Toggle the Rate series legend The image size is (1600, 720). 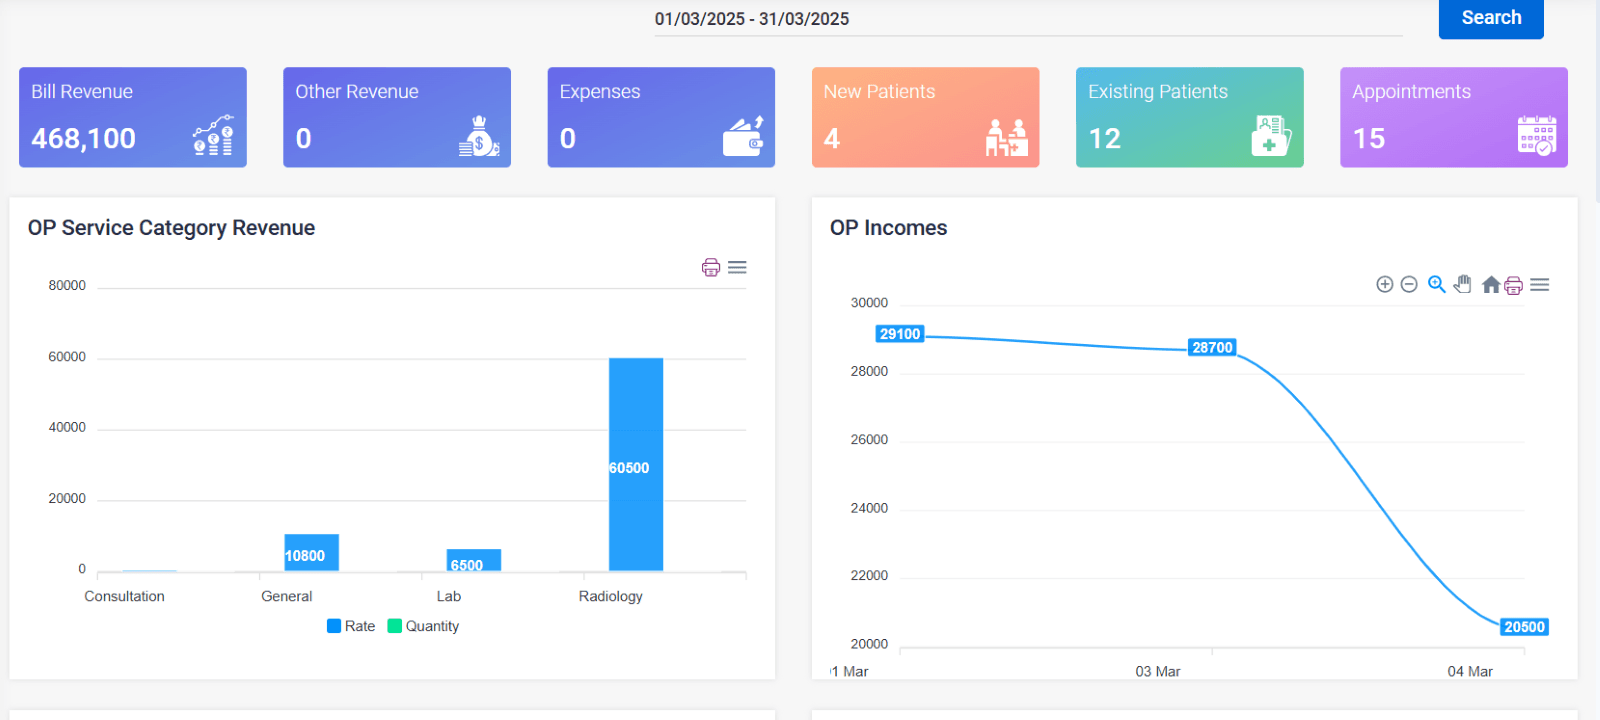click(x=351, y=627)
